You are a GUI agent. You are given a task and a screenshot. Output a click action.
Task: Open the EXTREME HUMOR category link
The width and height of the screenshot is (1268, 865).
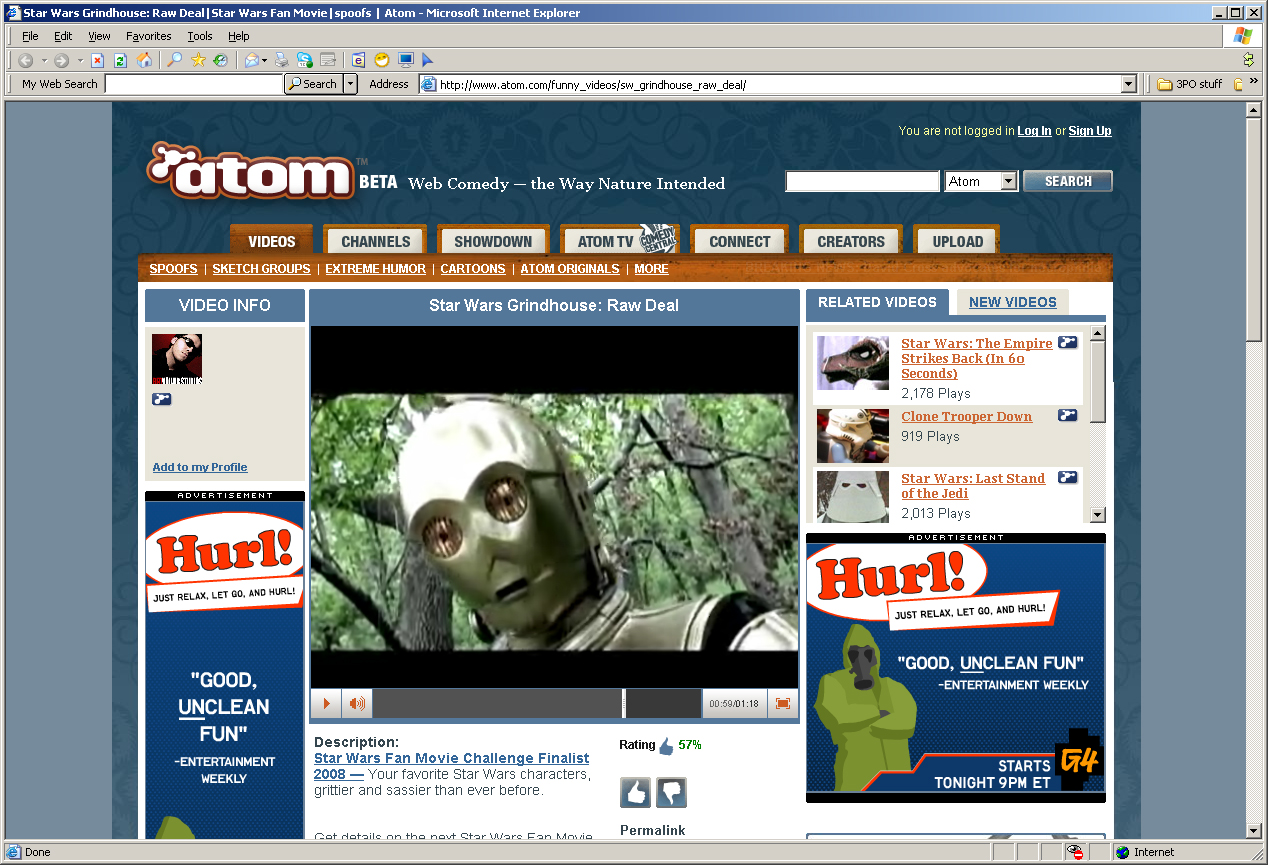click(x=375, y=269)
